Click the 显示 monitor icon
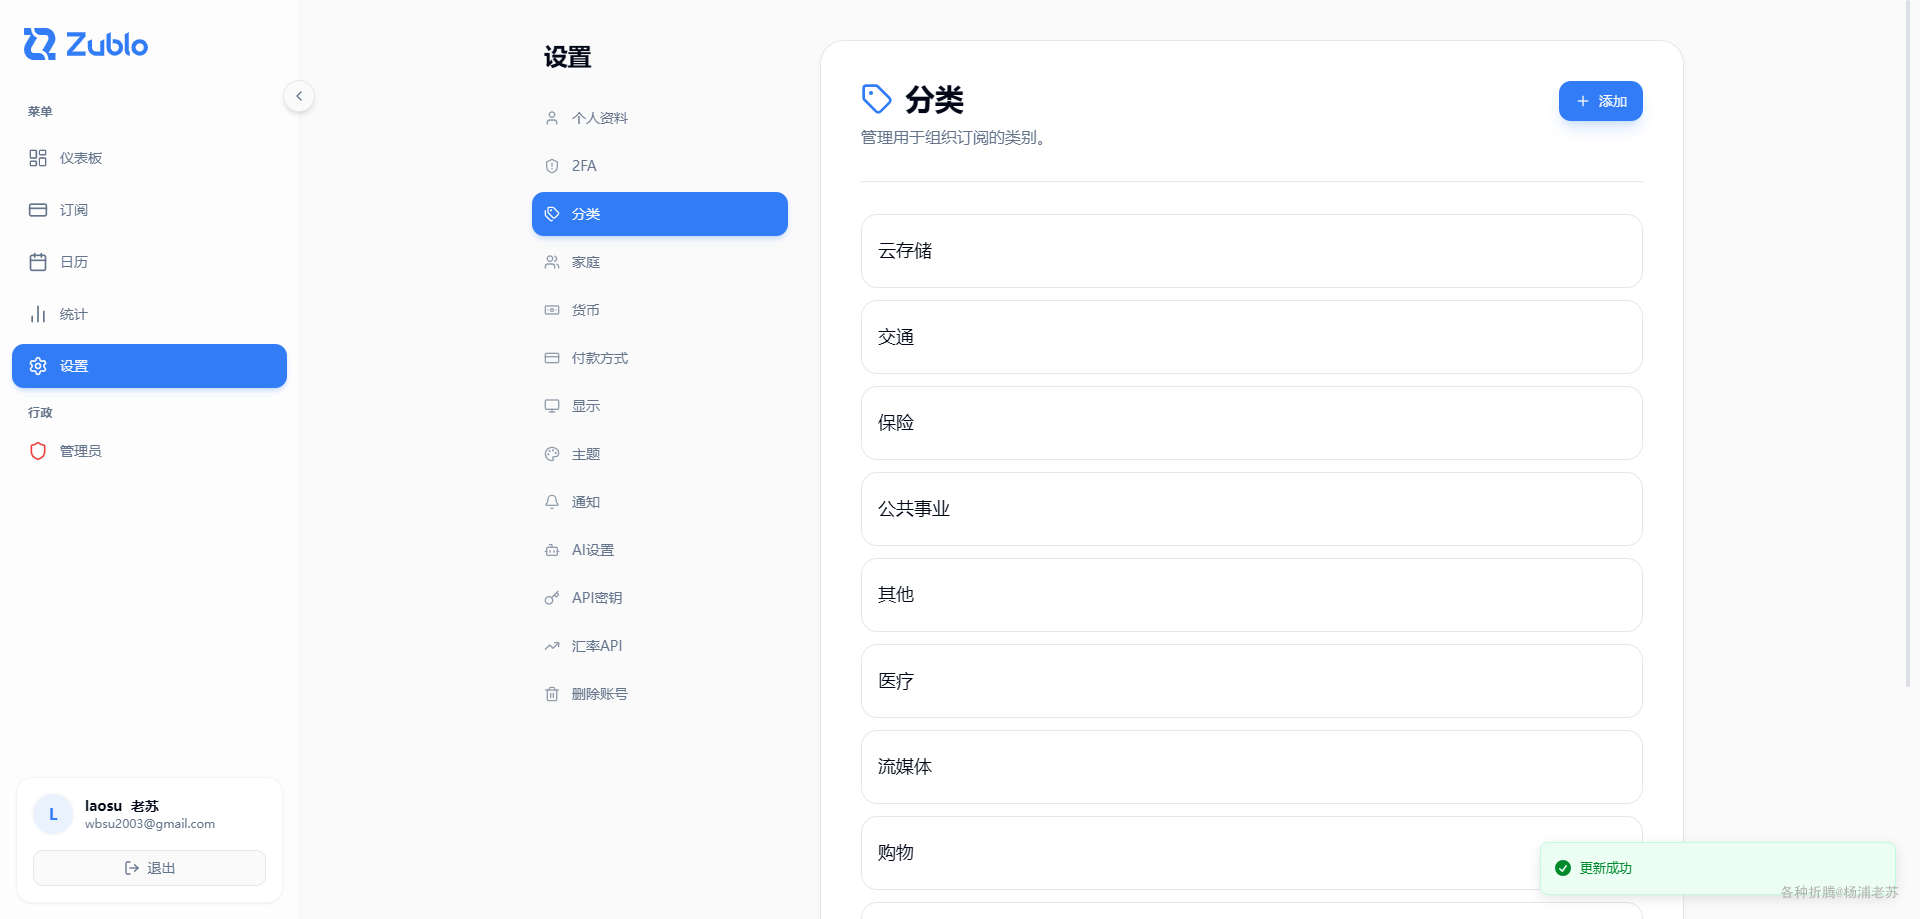The height and width of the screenshot is (919, 1920). tap(552, 406)
